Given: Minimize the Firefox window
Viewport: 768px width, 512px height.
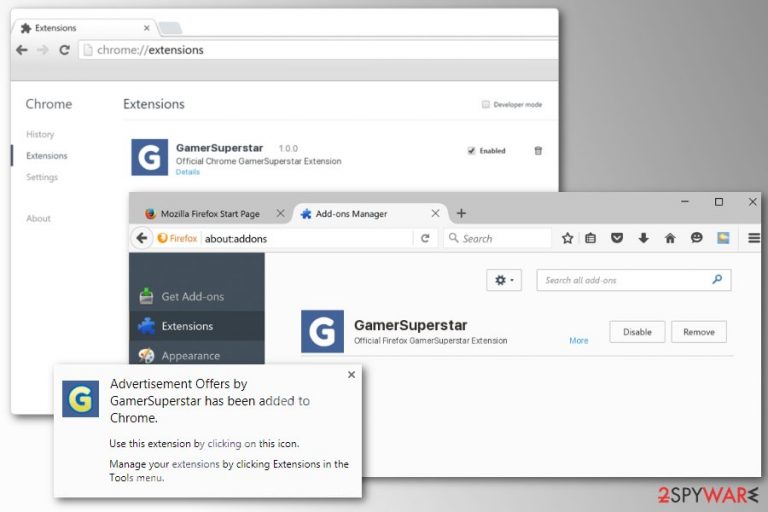Looking at the screenshot, I should point(685,201).
